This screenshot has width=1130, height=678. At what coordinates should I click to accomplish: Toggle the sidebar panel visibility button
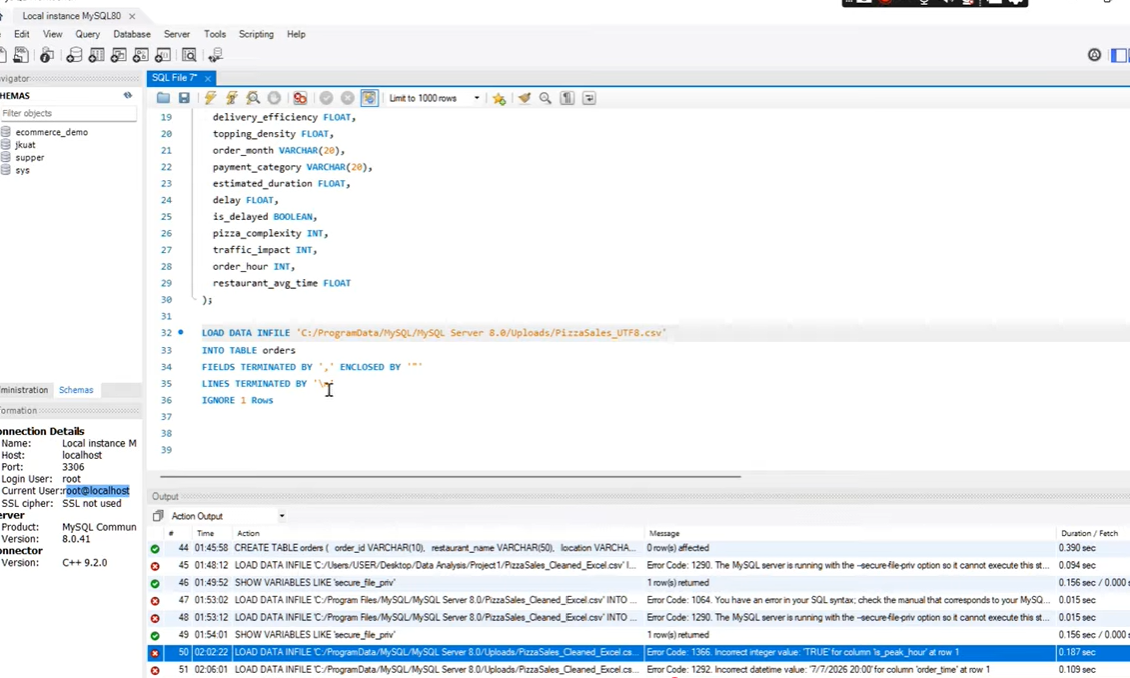click(1119, 55)
